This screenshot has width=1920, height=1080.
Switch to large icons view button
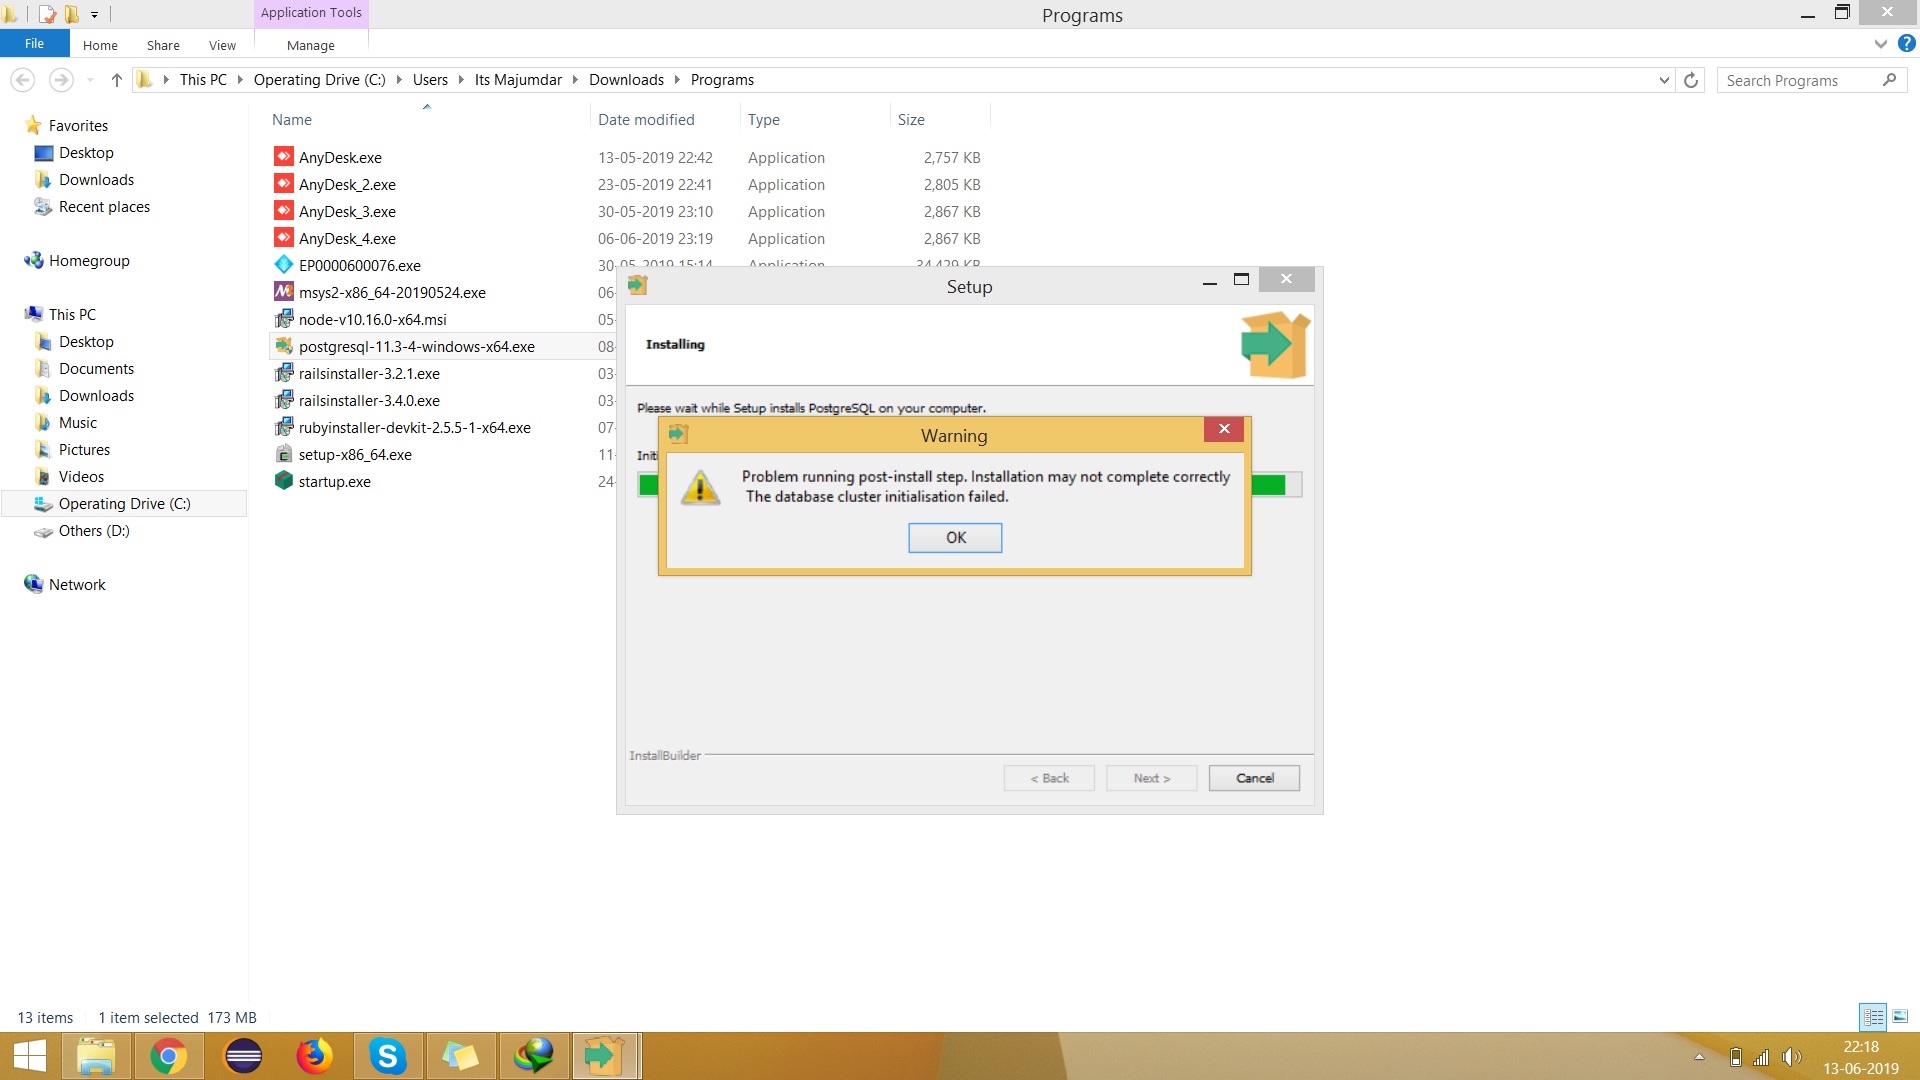click(x=1900, y=1017)
